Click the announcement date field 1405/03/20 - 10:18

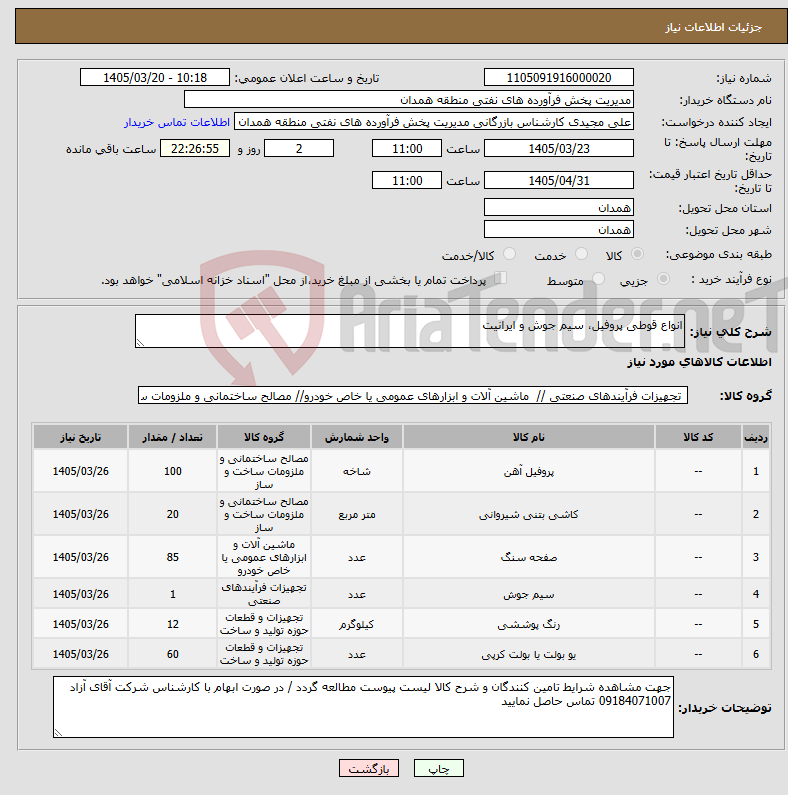[155, 78]
